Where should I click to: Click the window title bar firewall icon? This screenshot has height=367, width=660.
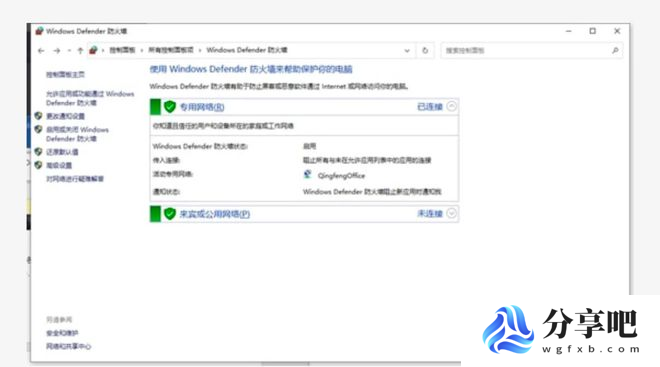pos(39,31)
